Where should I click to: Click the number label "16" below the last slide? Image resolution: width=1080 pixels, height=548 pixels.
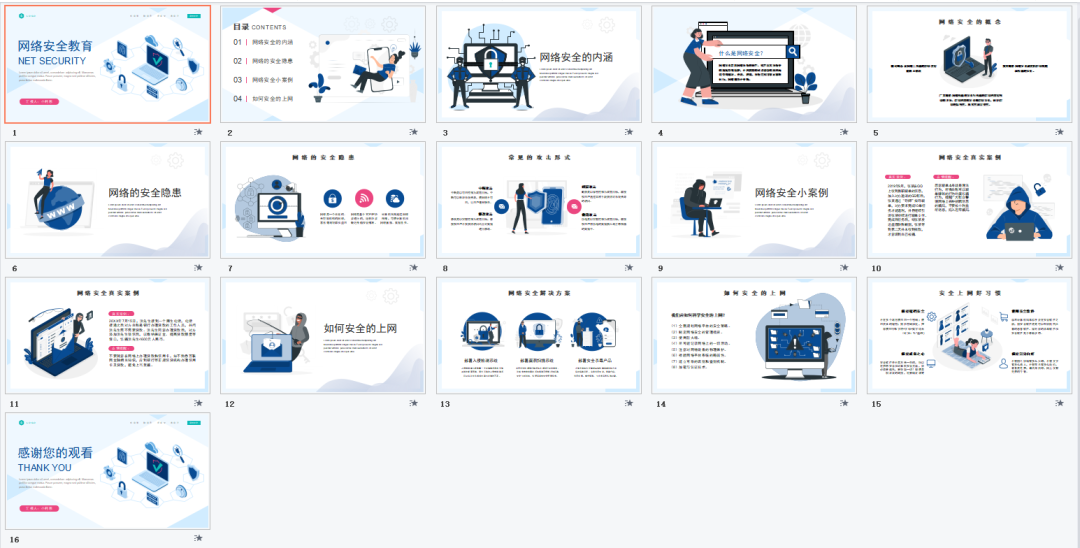tap(14, 540)
